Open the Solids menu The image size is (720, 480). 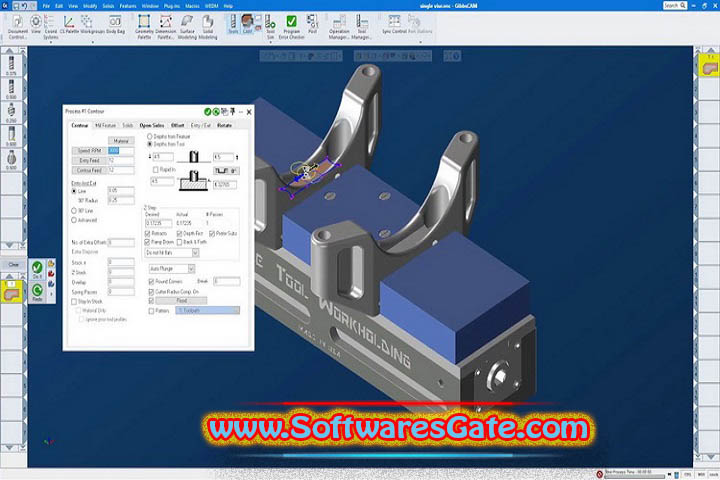click(108, 6)
